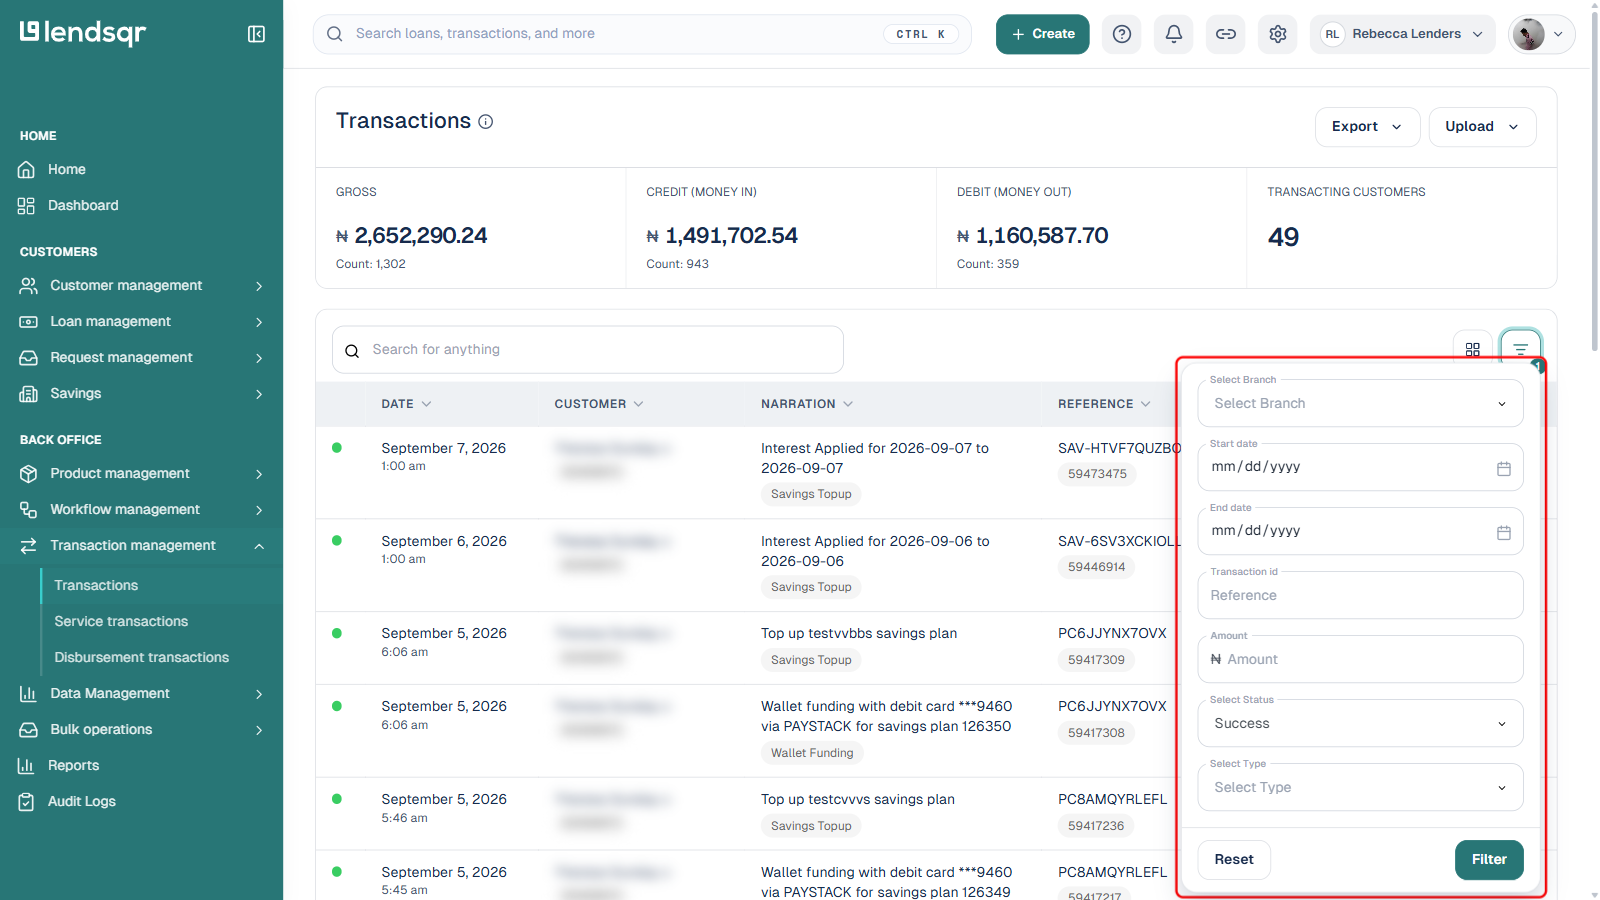The image size is (1600, 900).
Task: Click the link chain icon
Action: point(1226,34)
